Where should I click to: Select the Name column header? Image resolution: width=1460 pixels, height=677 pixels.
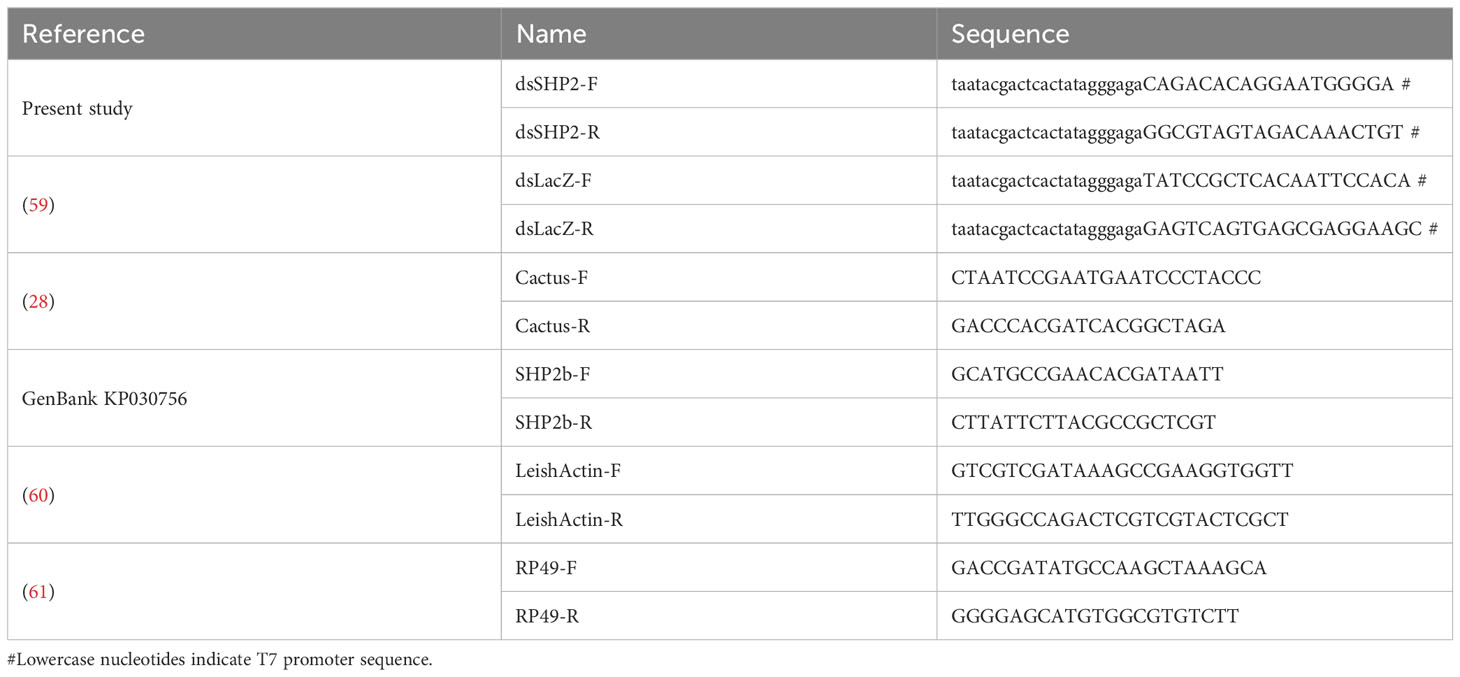[x=551, y=34]
